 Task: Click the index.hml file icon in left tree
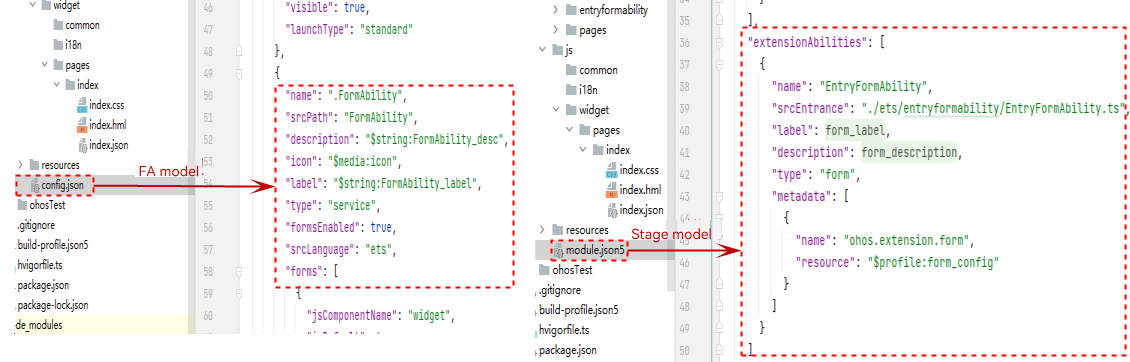click(81, 125)
